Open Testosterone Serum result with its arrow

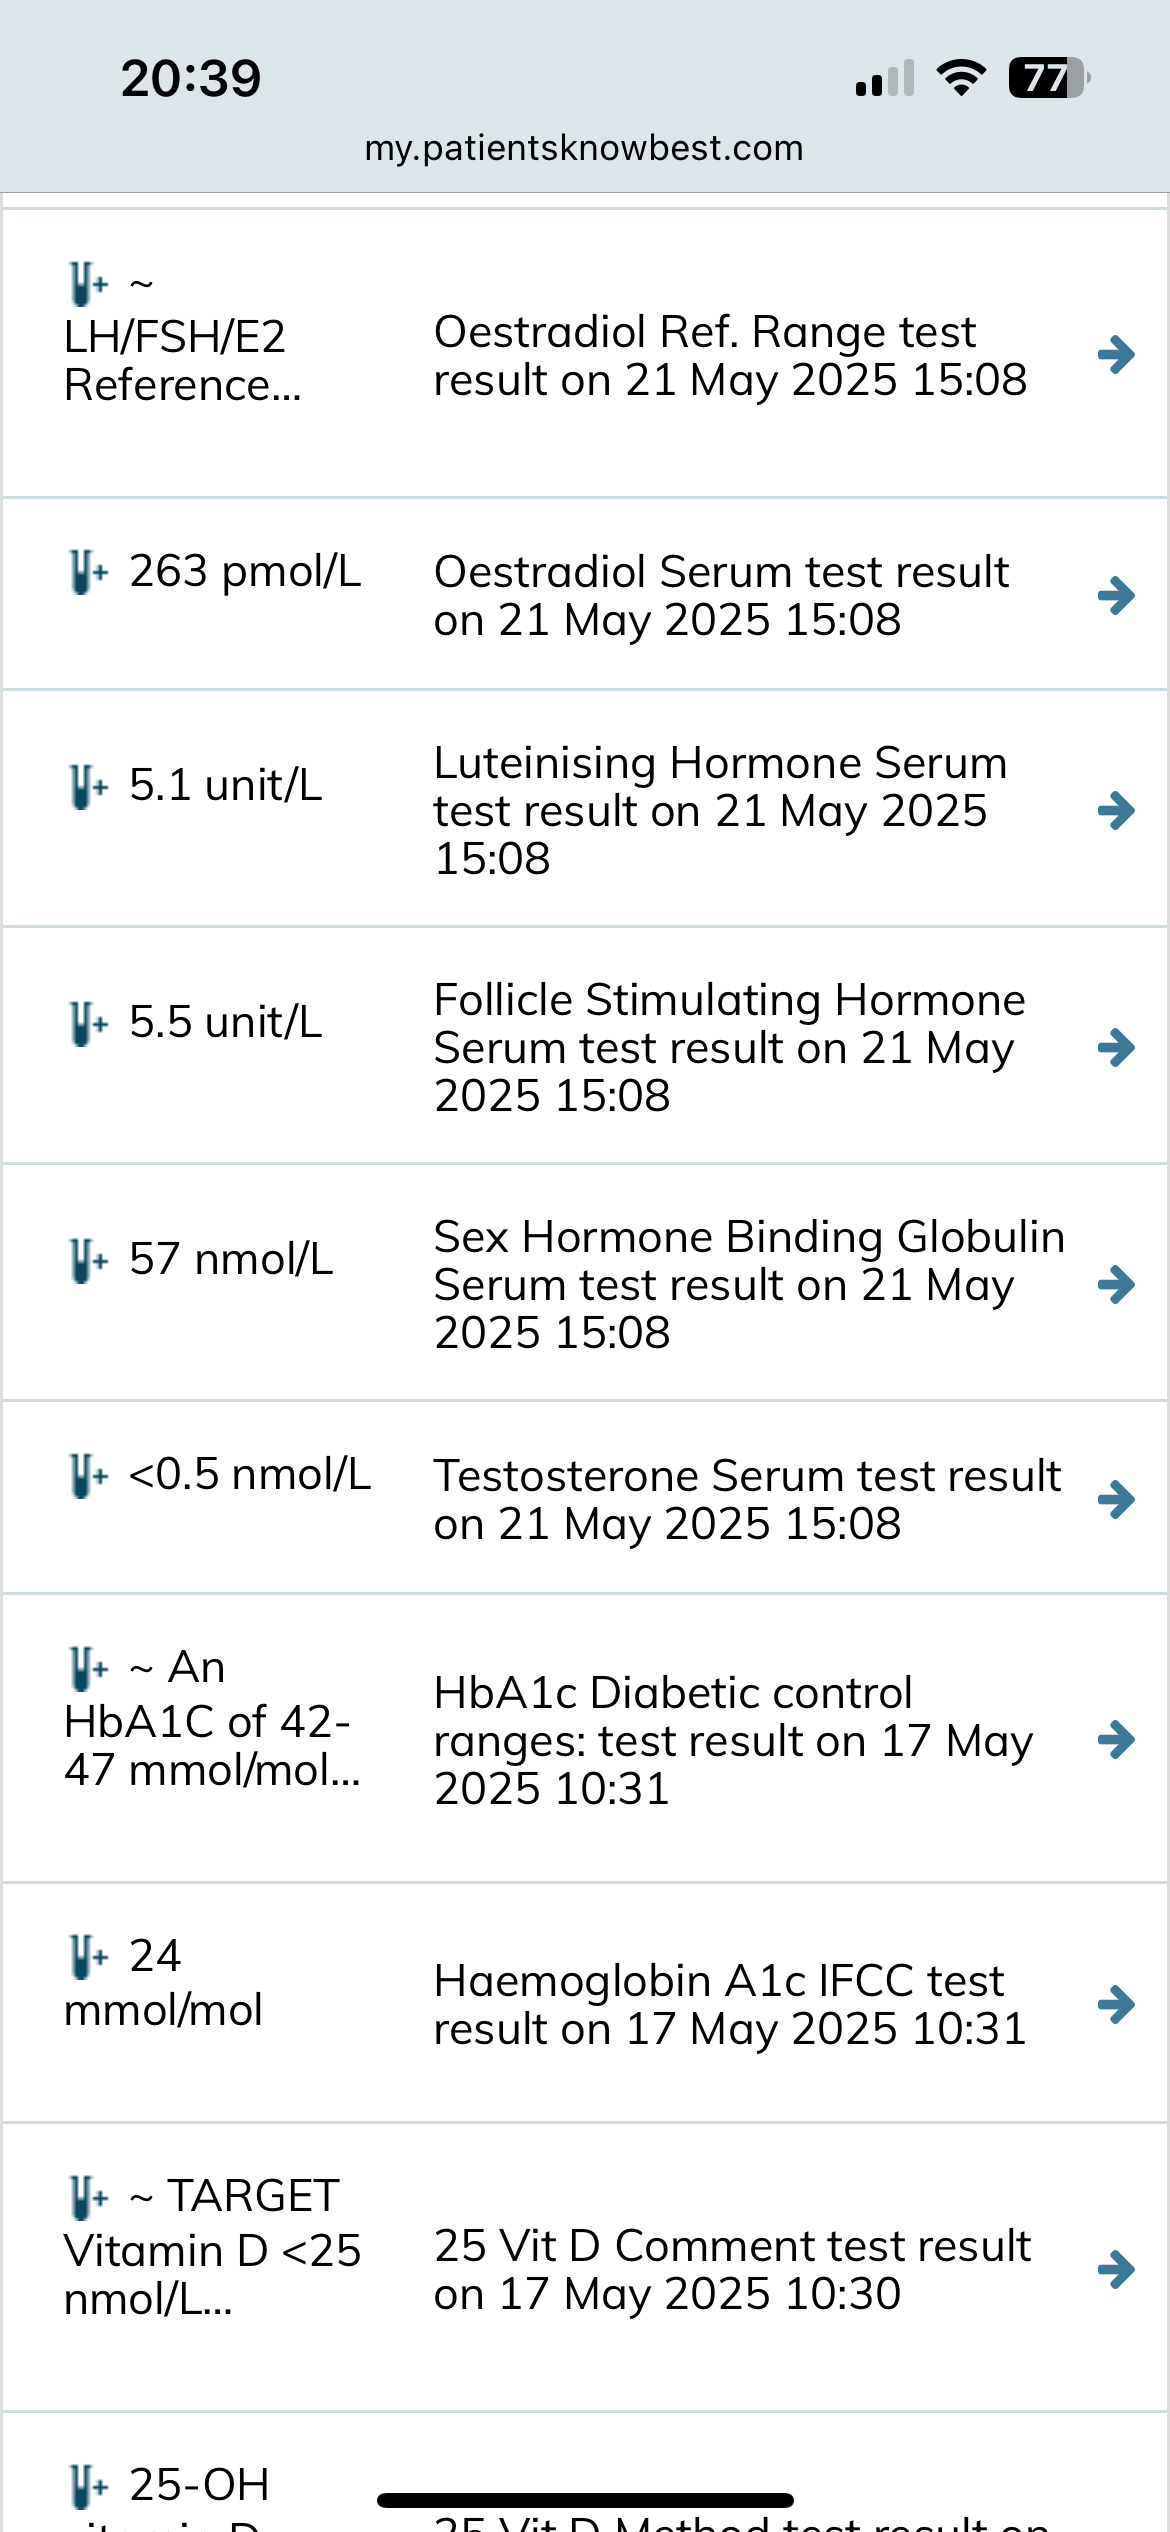pos(1115,1499)
